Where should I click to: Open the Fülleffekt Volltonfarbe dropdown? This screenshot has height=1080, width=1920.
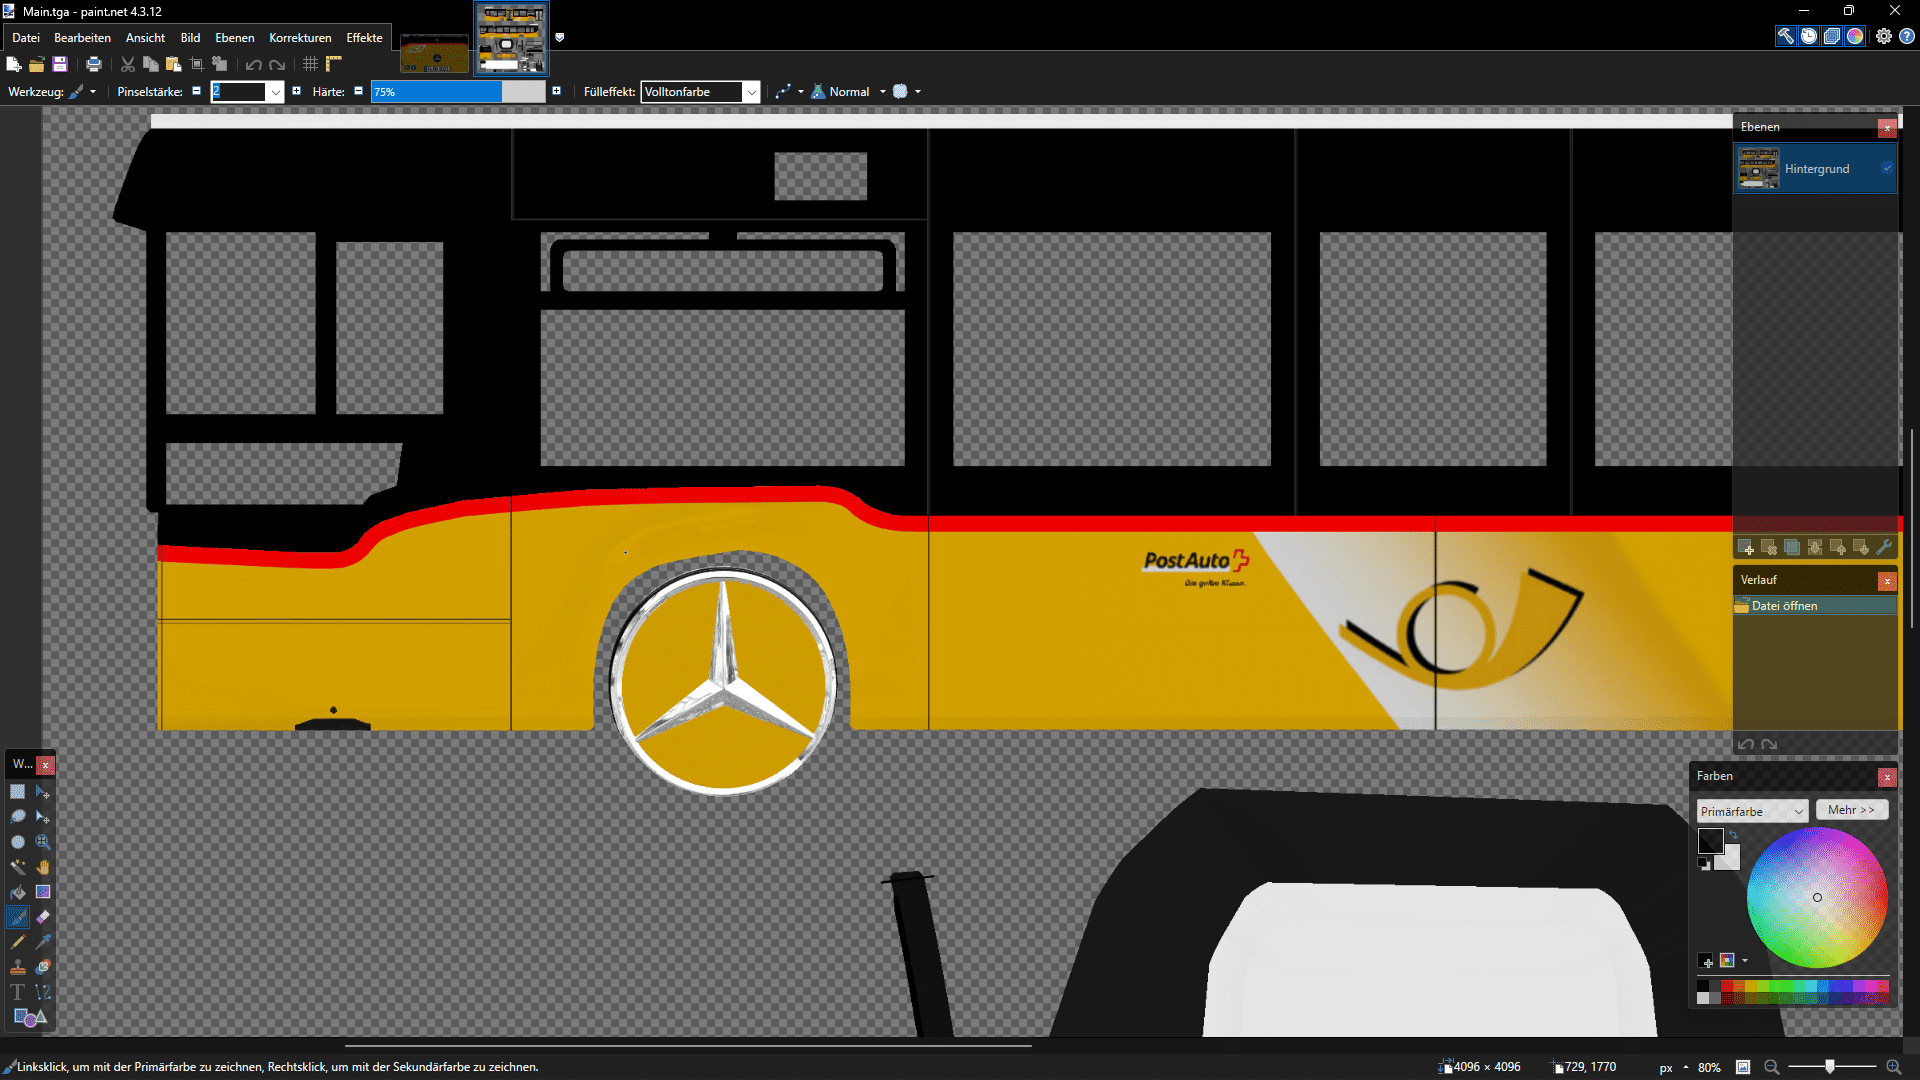pyautogui.click(x=751, y=92)
